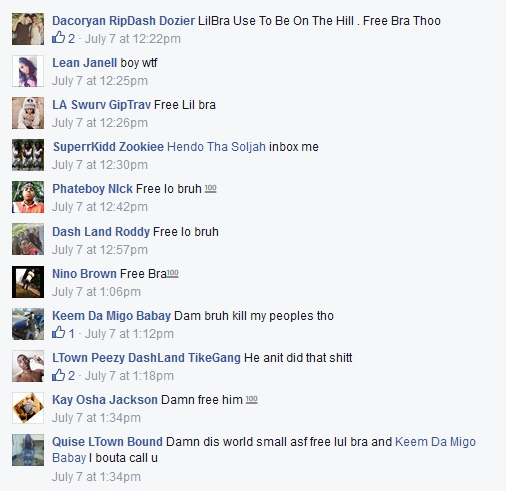Open LTown Peezy DashLand TikeGang's profile

pyautogui.click(x=146, y=358)
